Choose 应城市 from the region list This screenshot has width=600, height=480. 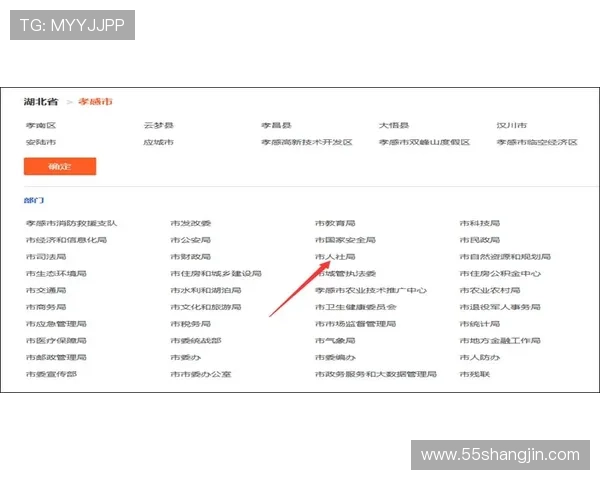coord(158,142)
